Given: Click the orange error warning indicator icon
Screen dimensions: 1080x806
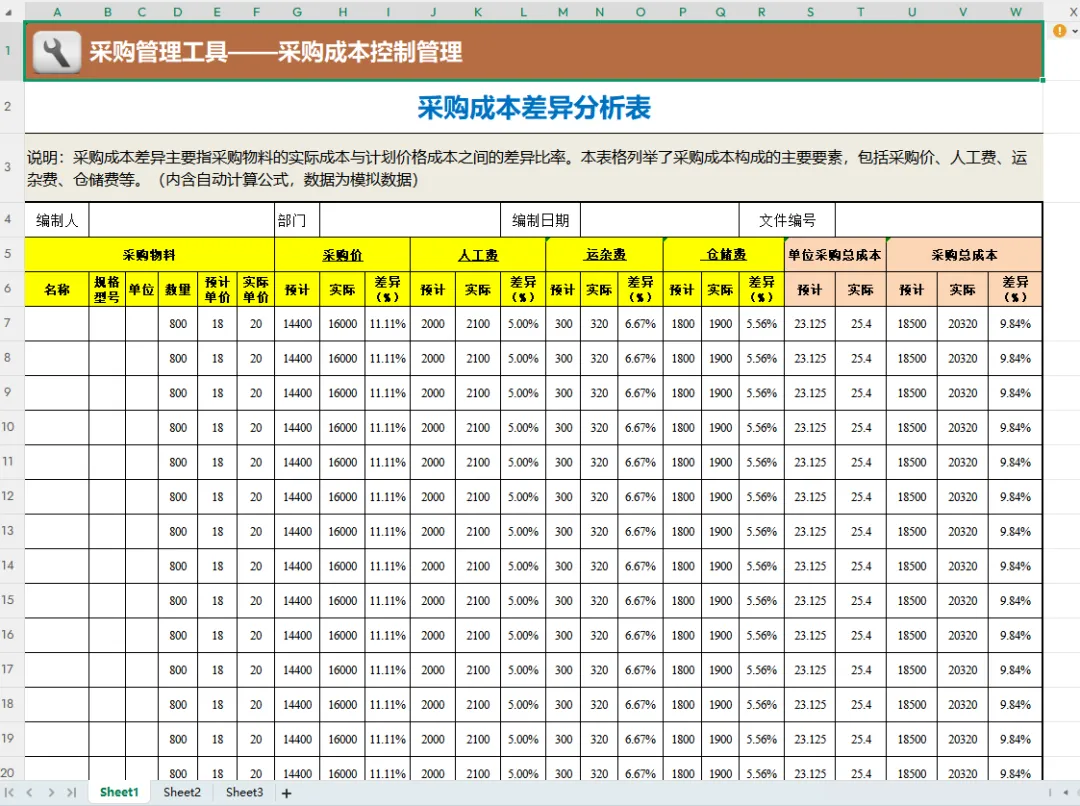Looking at the screenshot, I should 1059,30.
